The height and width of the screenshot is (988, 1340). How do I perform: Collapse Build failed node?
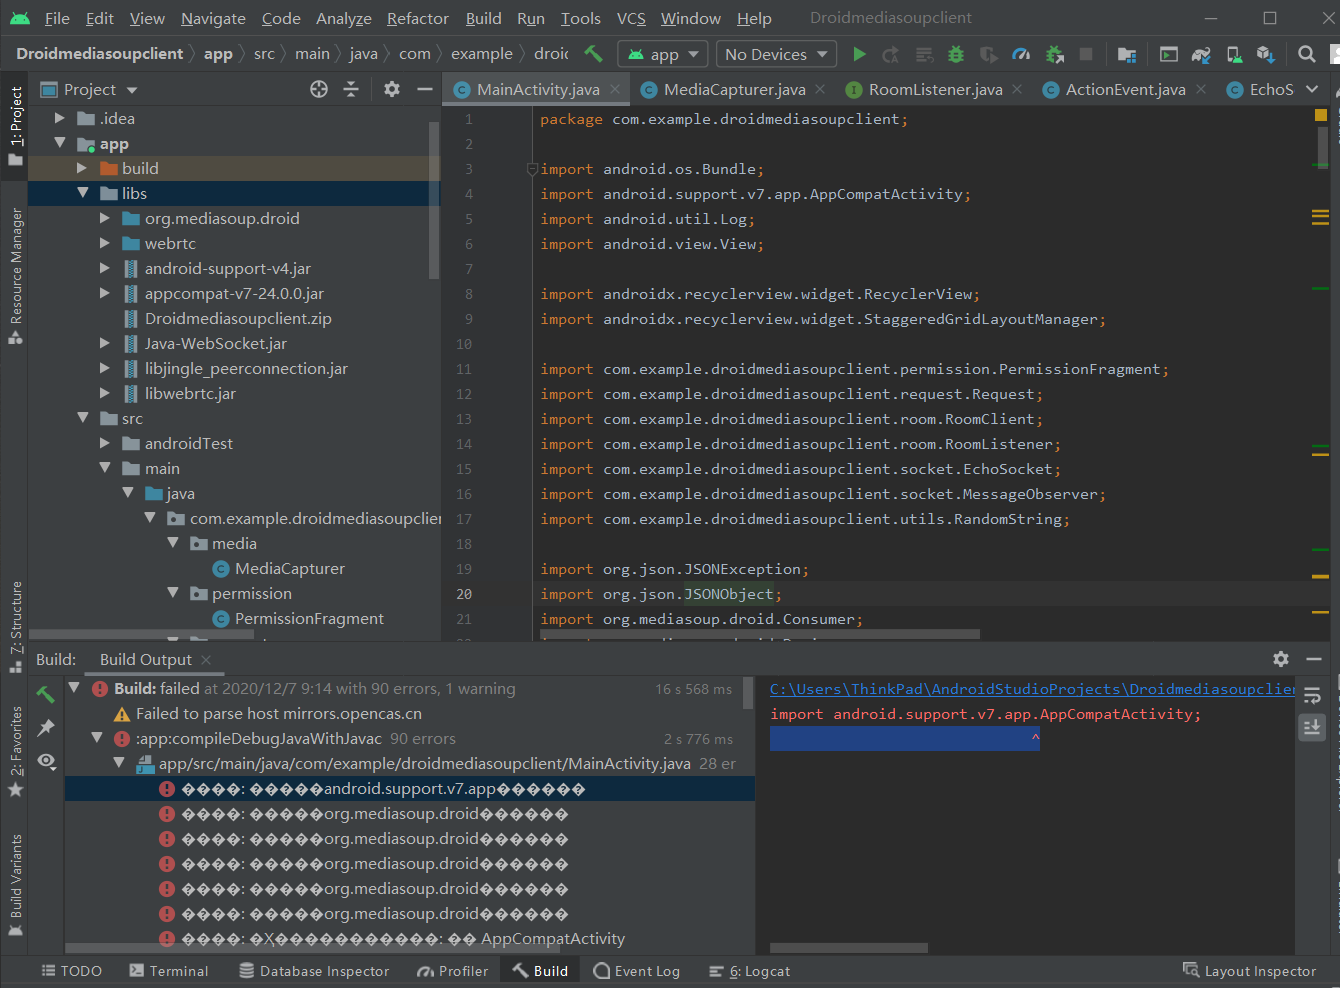74,688
